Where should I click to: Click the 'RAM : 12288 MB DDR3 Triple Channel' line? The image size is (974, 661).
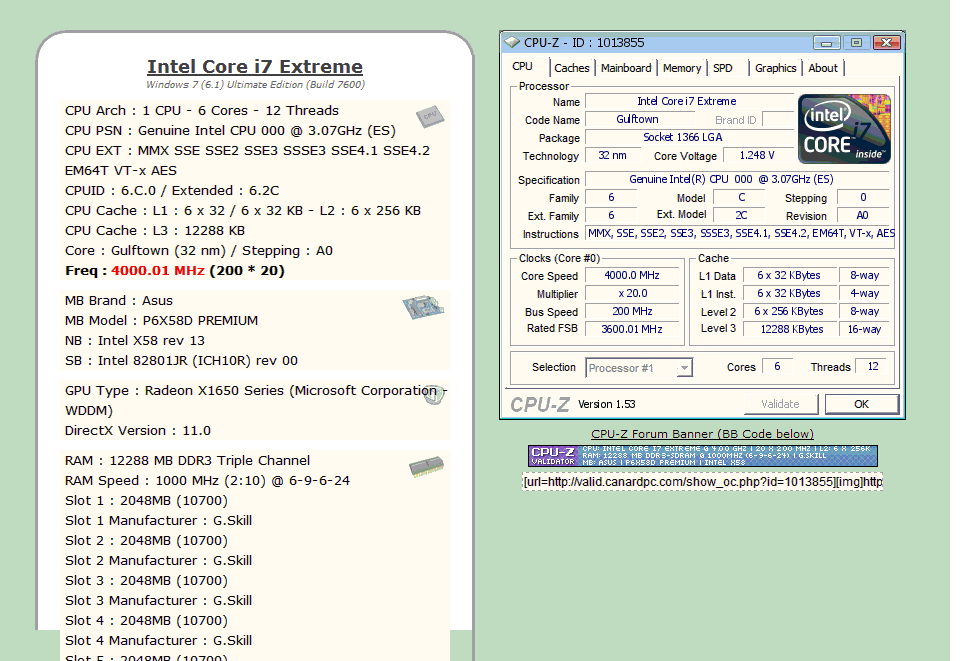[188, 460]
